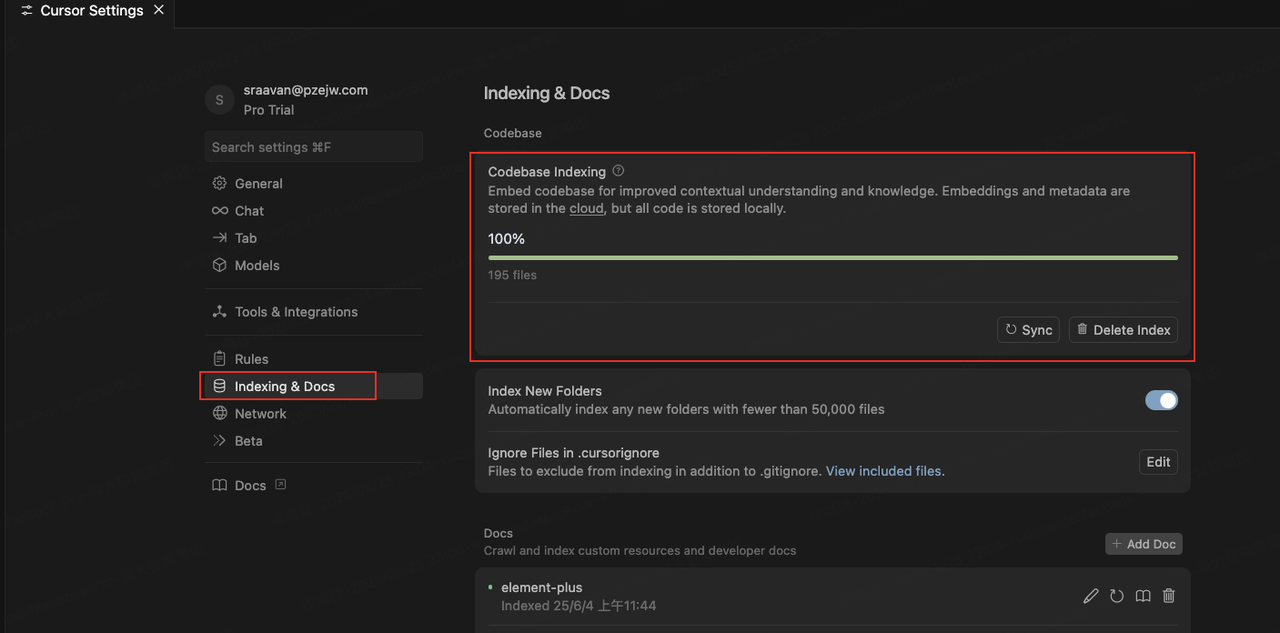1280x633 pixels.
Task: Delete element-plus doc with trash icon
Action: click(1169, 596)
